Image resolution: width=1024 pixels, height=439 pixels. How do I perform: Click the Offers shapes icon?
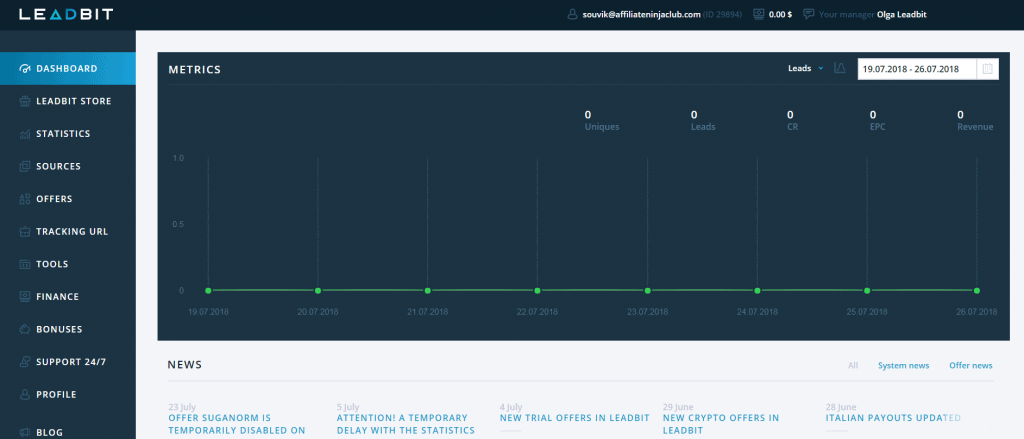(x=25, y=199)
